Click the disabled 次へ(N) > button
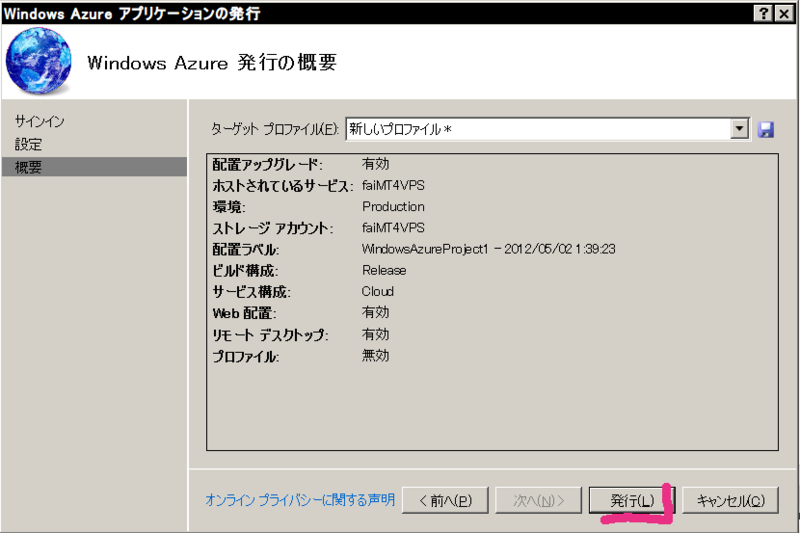Viewport: 800px width, 533px height. click(538, 500)
